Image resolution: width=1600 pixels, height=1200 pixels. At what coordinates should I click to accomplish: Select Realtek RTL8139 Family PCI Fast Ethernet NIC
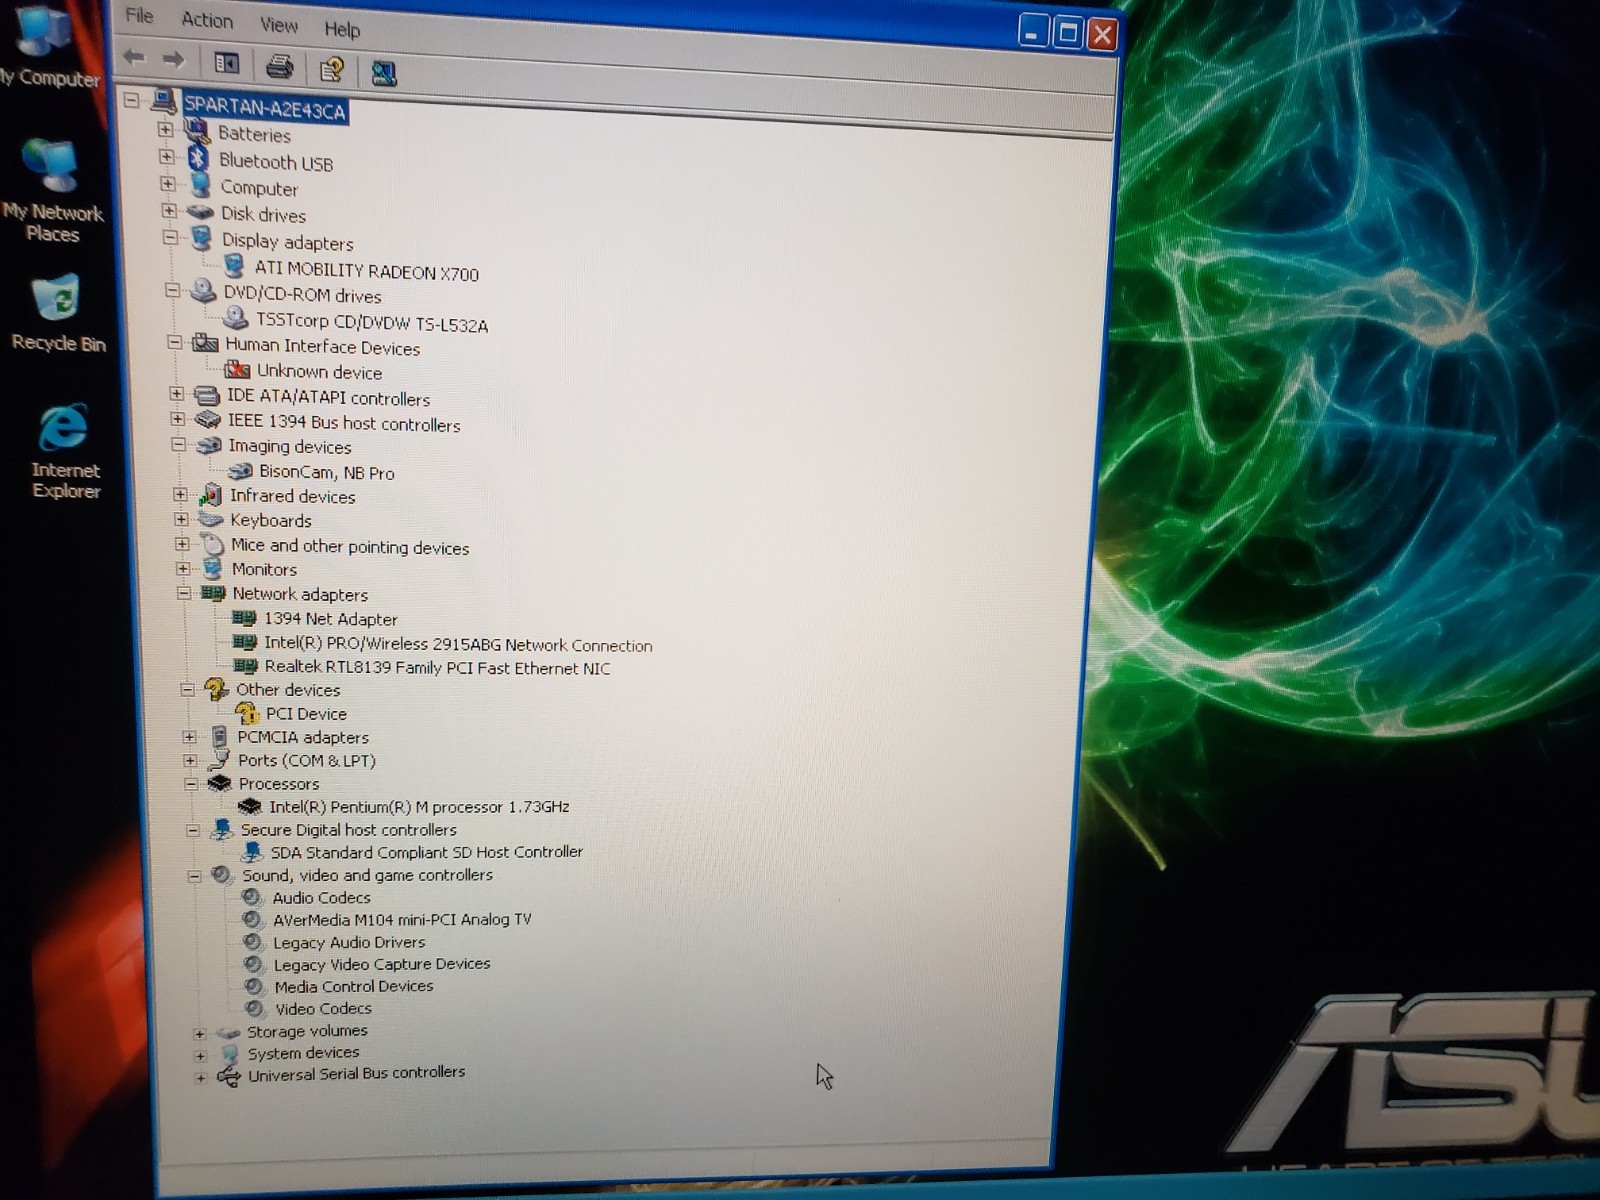coord(437,667)
